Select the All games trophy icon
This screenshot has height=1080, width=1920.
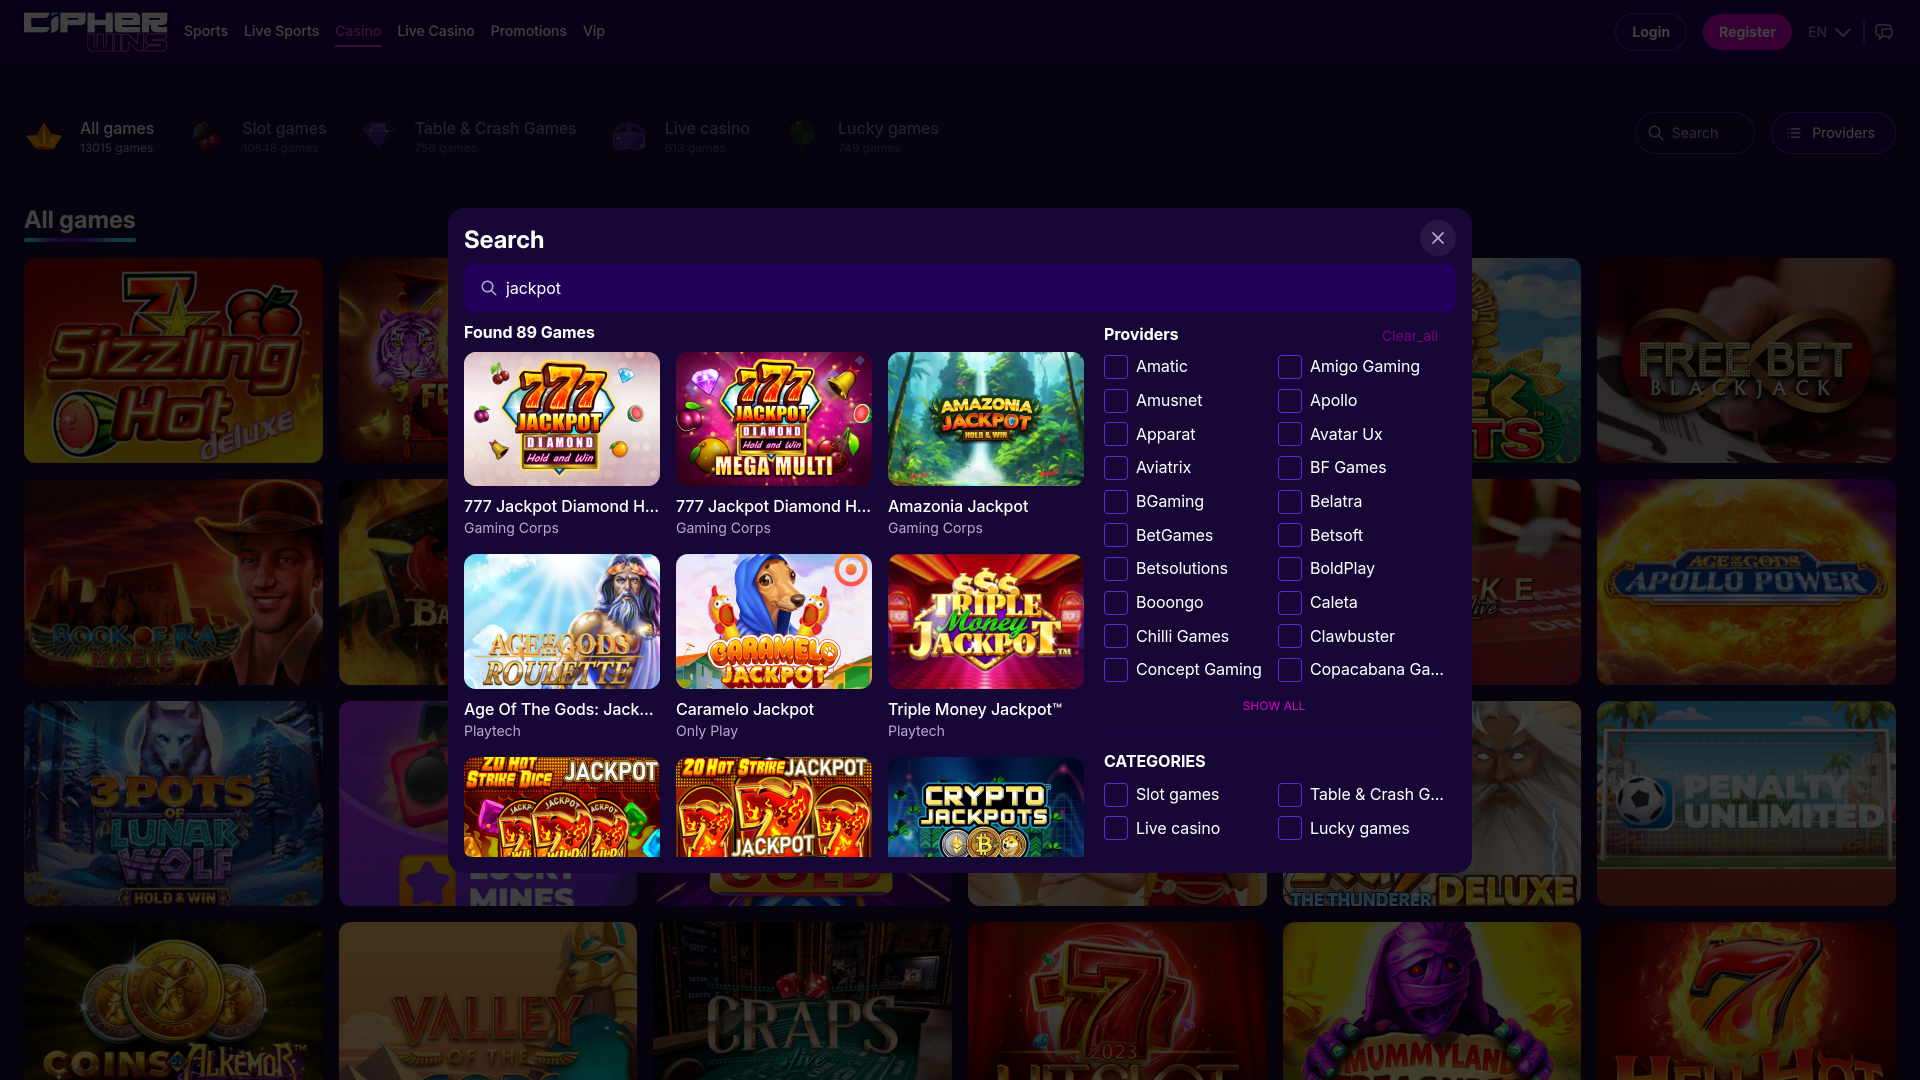[x=45, y=136]
